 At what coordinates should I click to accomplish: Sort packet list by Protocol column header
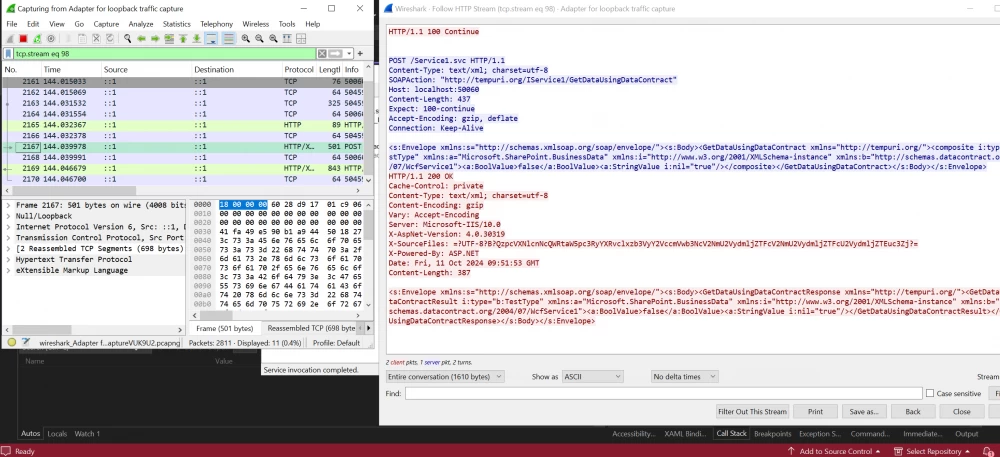tap(298, 69)
